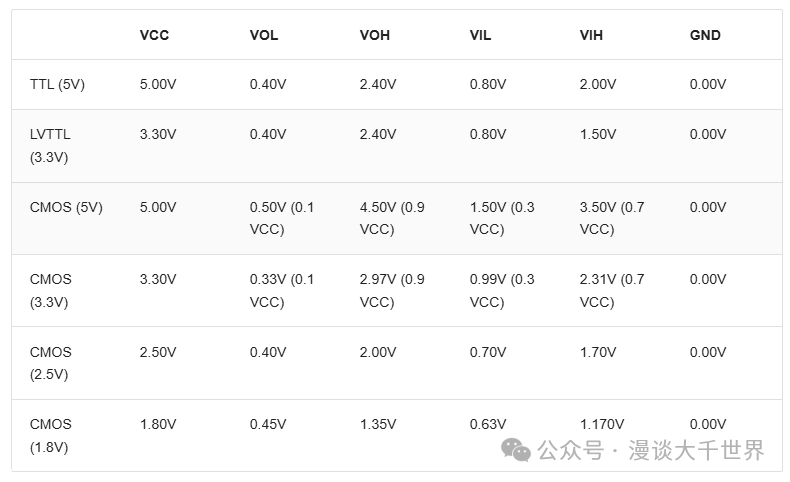Click the 2.31V (0.7 VCC) cell

[612, 290]
